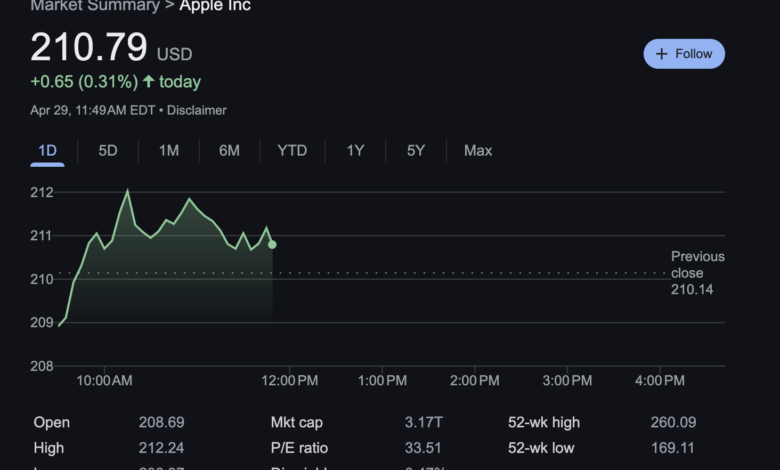Click the 209 y-axis label

click(x=42, y=323)
